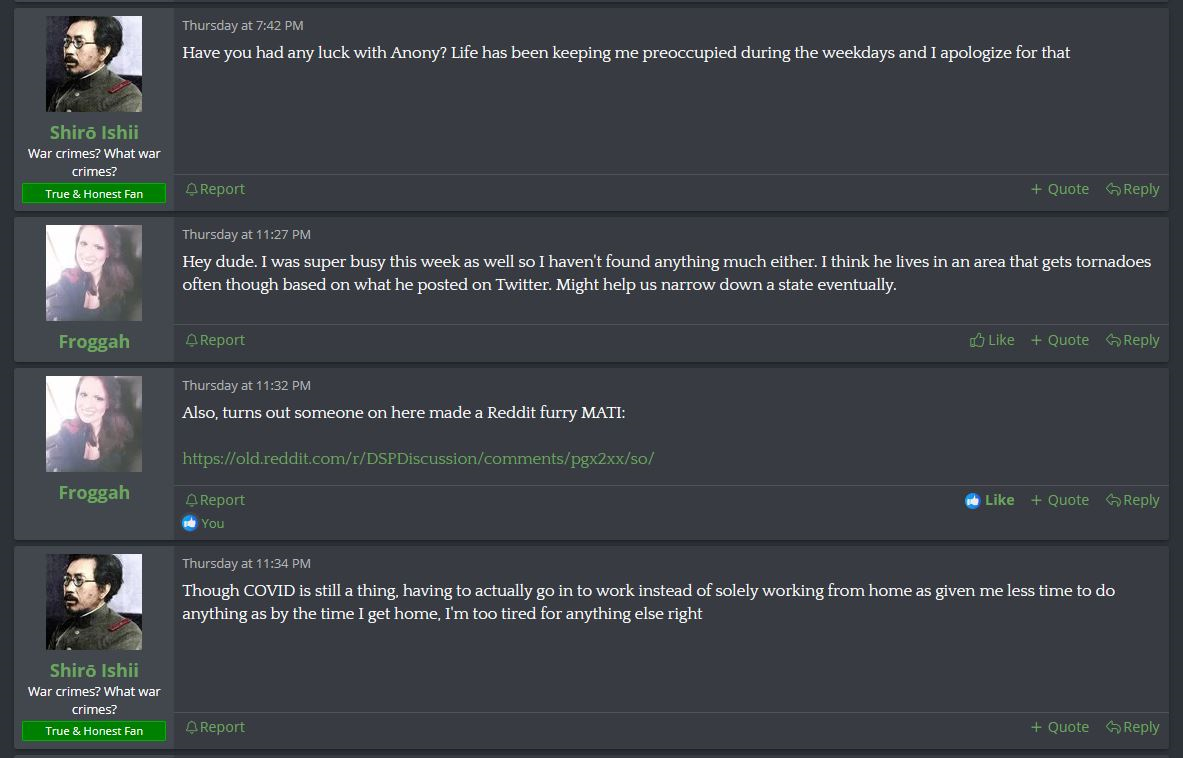Reply to Froggah's 11:27 PM post

pyautogui.click(x=1132, y=340)
